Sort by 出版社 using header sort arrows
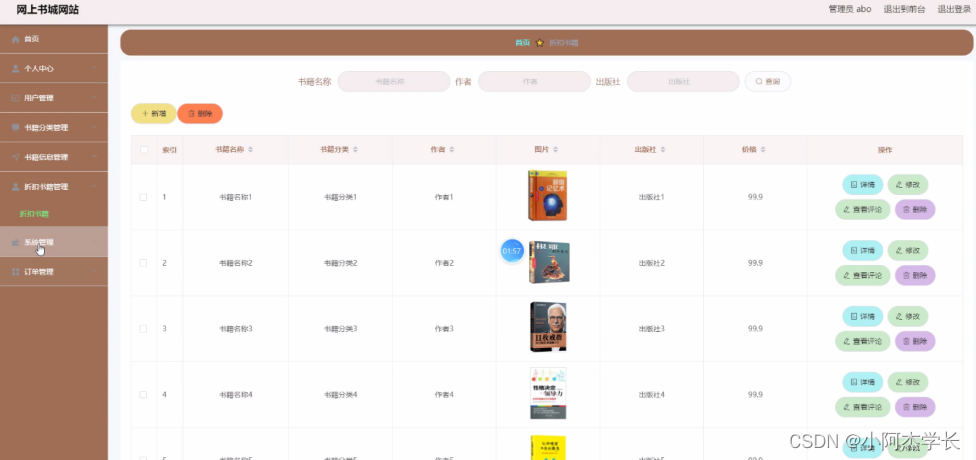Image resolution: width=976 pixels, height=460 pixels. tap(663, 150)
